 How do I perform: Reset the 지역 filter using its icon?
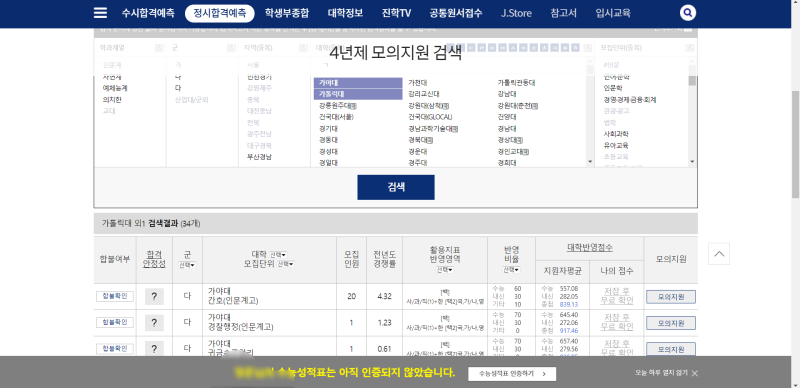[x=304, y=48]
